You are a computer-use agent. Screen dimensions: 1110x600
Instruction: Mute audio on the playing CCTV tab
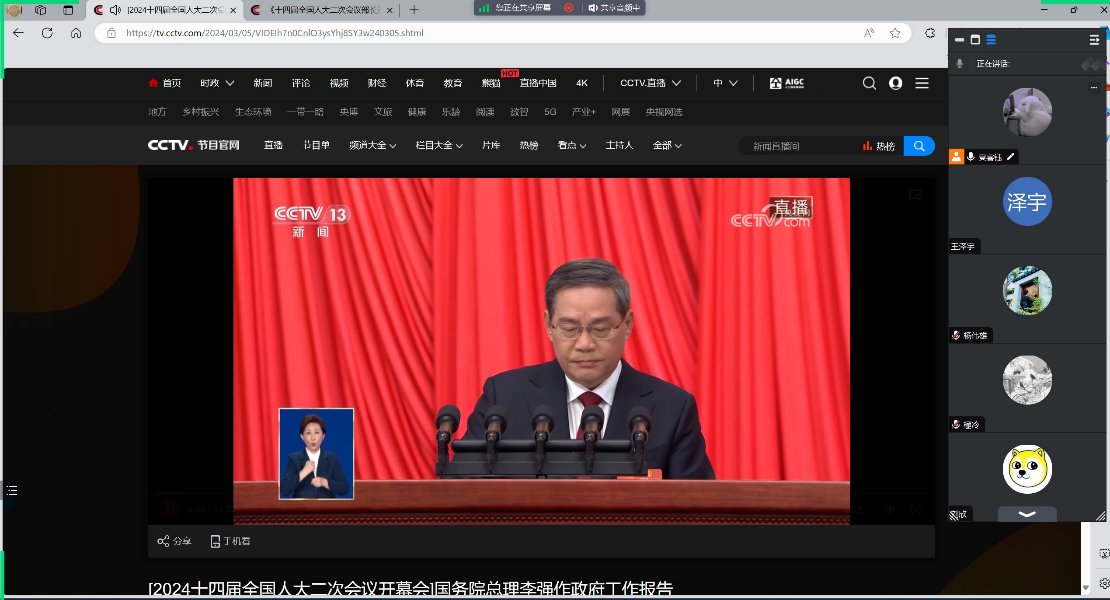tap(115, 10)
